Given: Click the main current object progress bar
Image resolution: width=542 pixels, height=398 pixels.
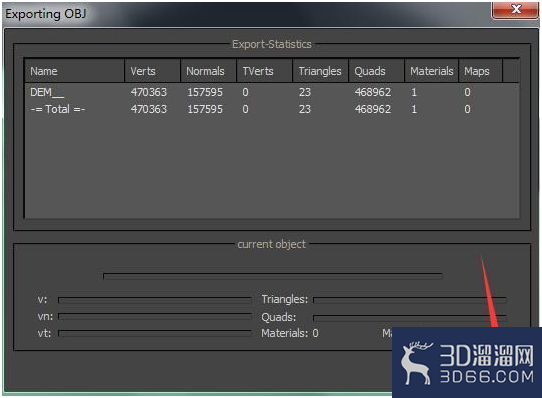Looking at the screenshot, I should pyautogui.click(x=273, y=276).
